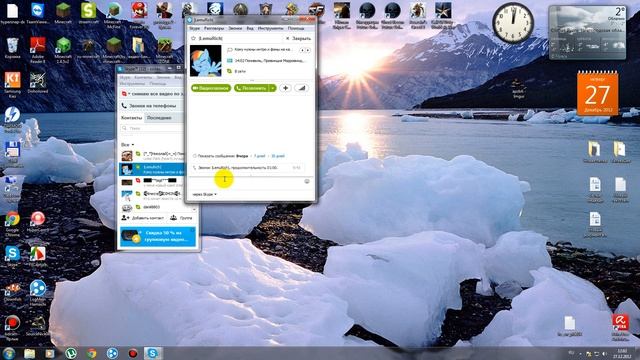The width and height of the screenshot is (640, 360).
Task: Open the status dropdown next to the mood message
Action: coord(125,94)
